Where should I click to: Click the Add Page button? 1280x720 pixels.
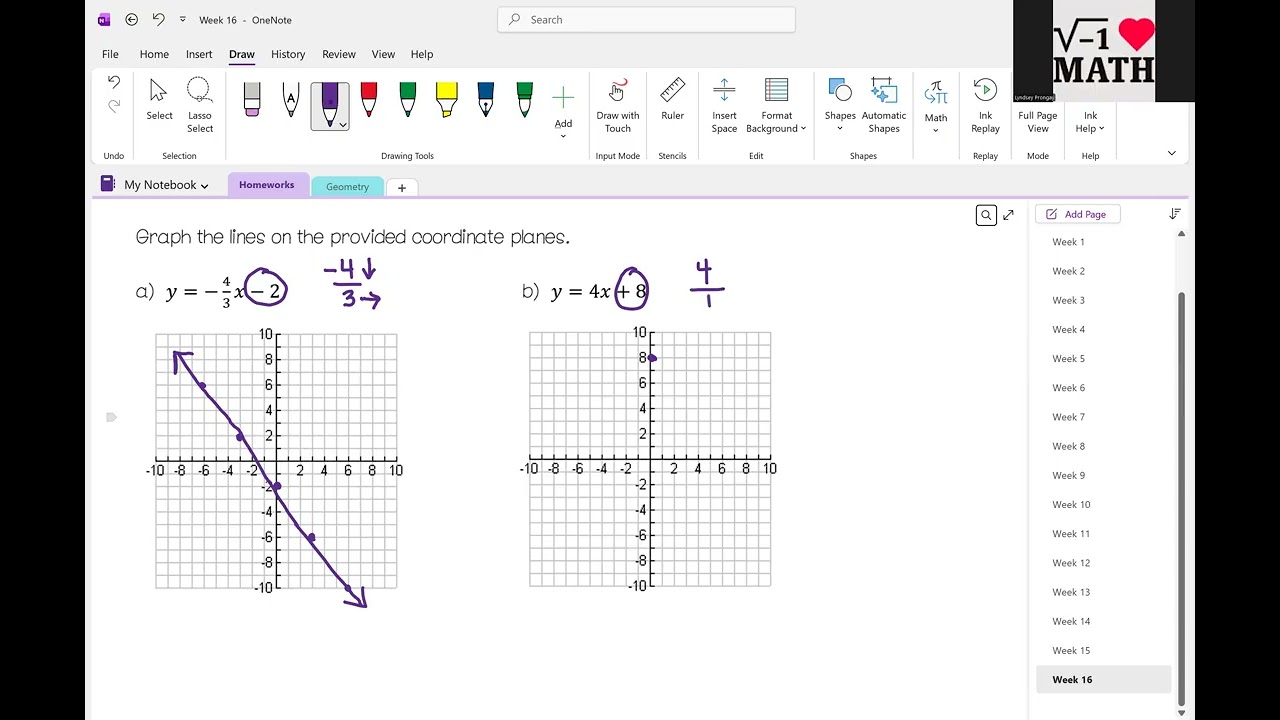point(1076,214)
